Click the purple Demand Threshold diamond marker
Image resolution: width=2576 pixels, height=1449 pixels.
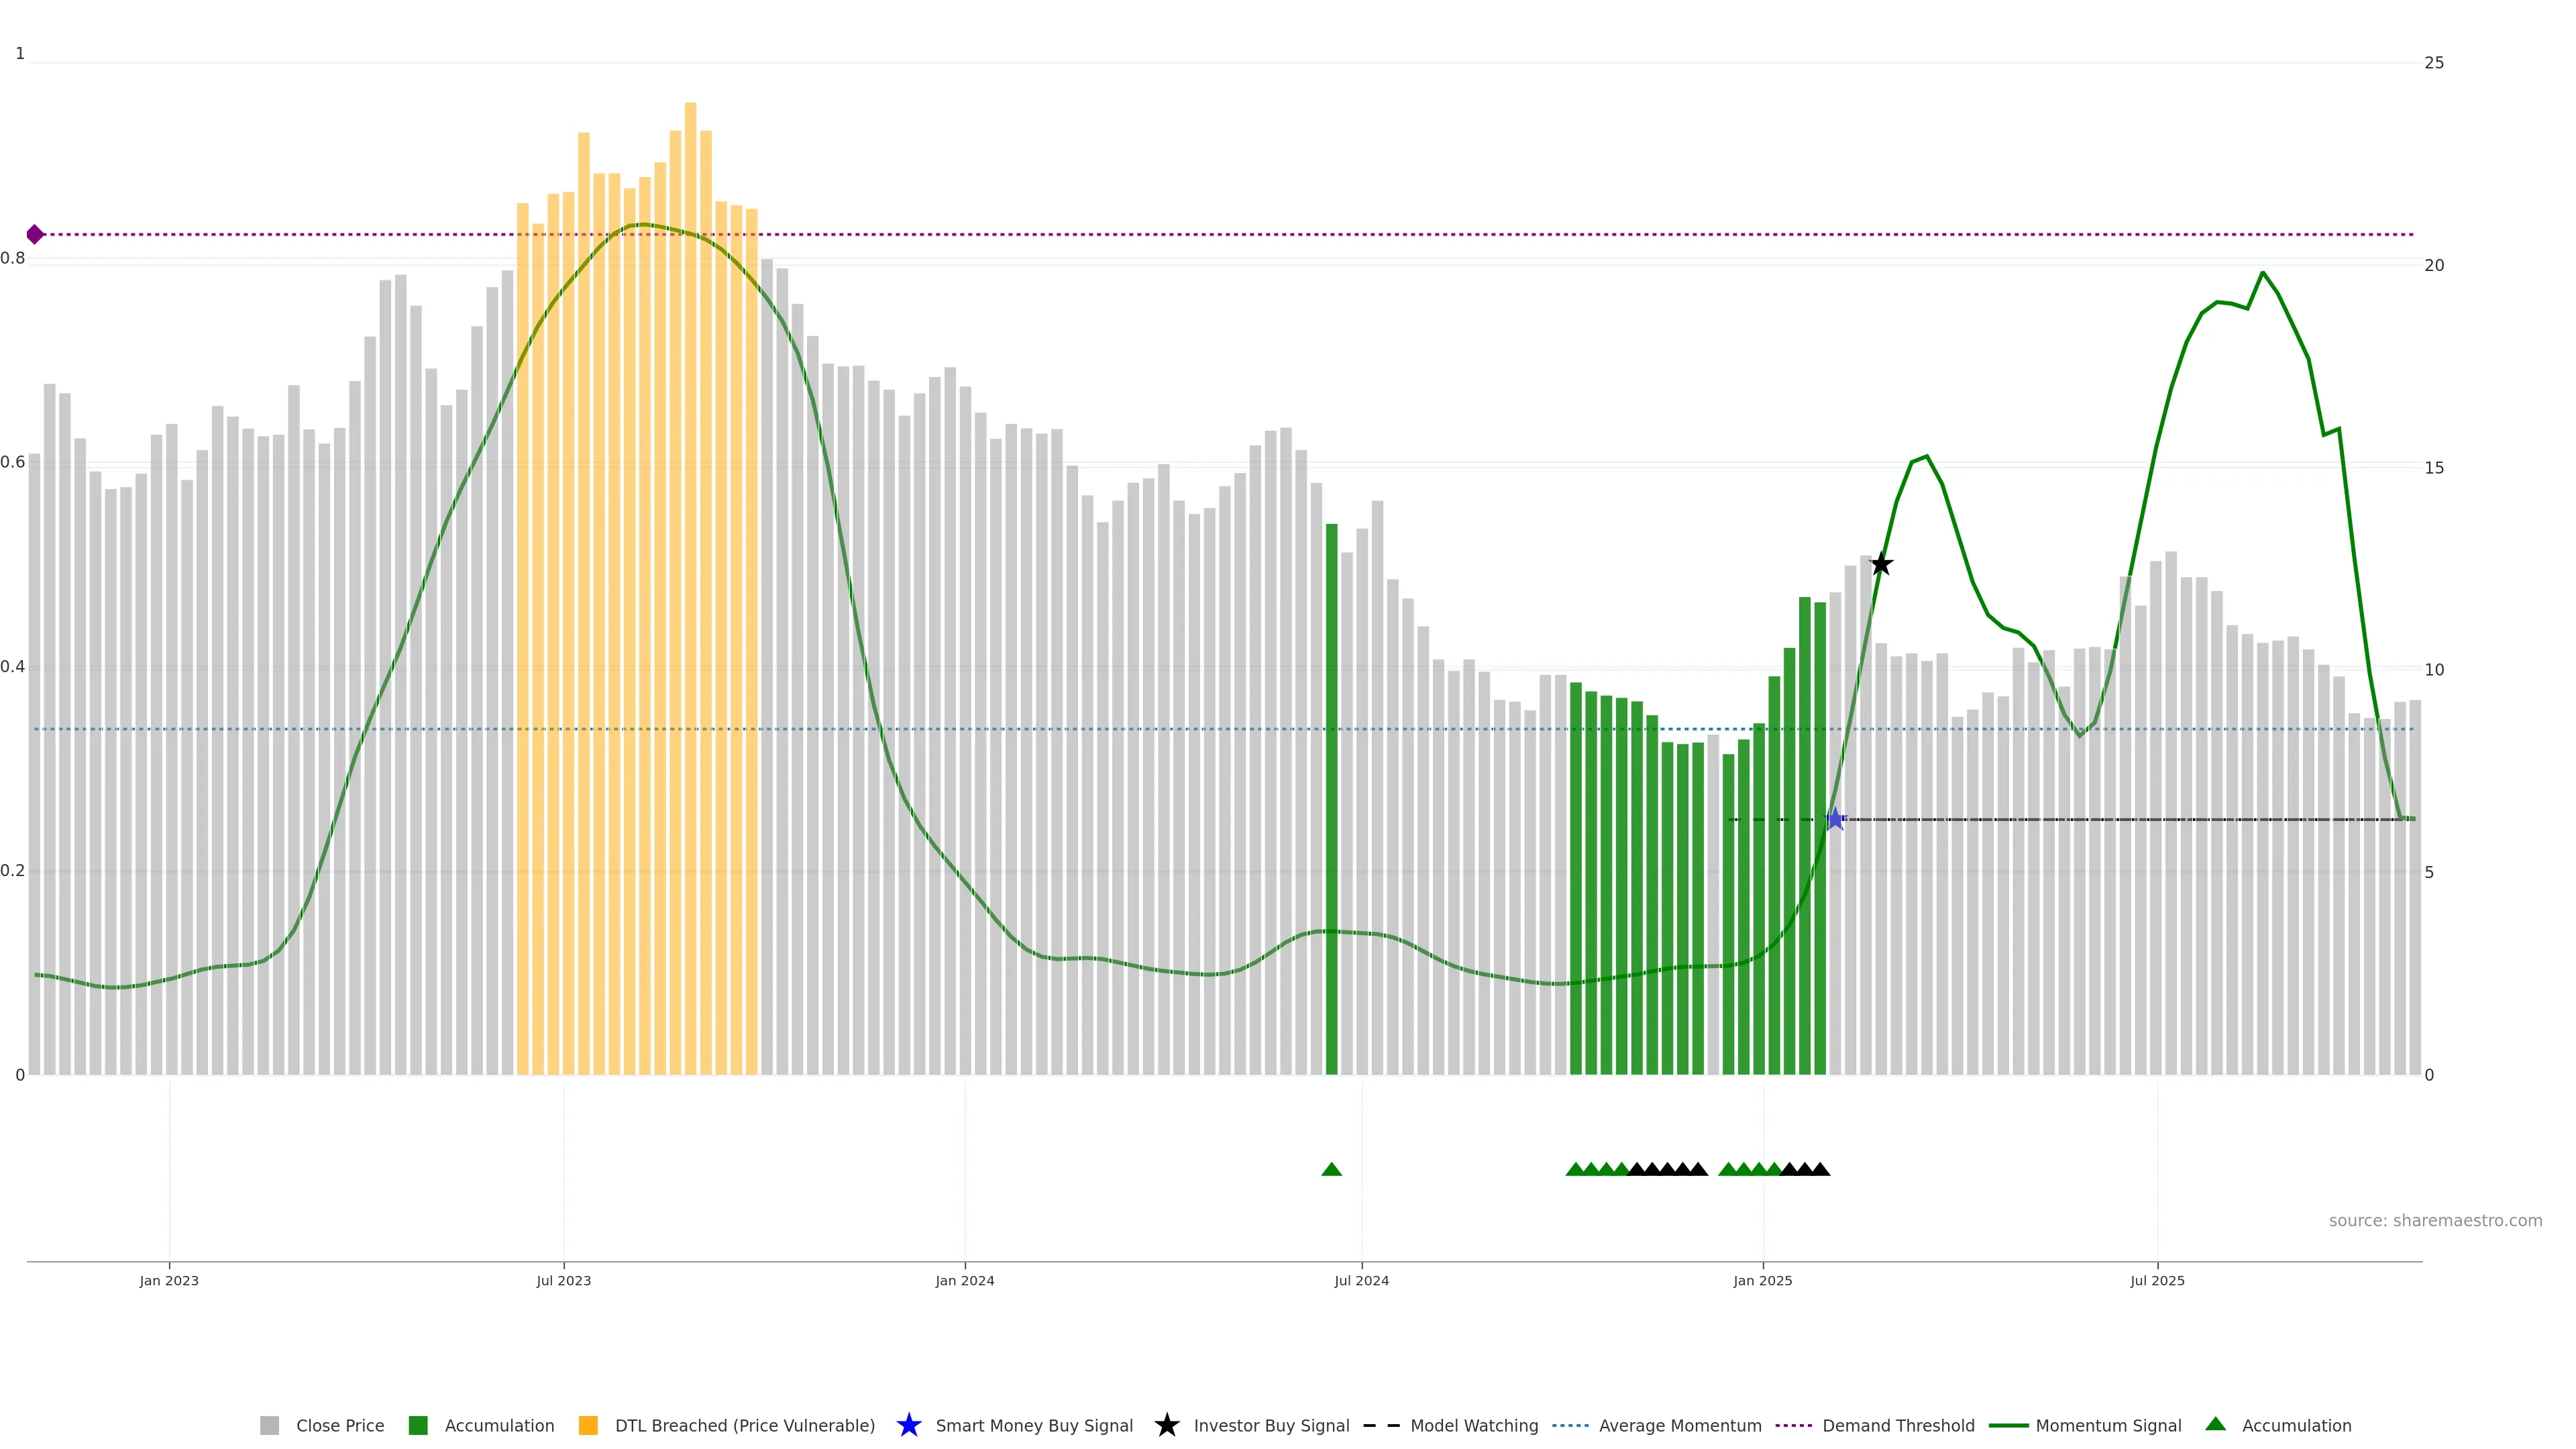coord(35,234)
